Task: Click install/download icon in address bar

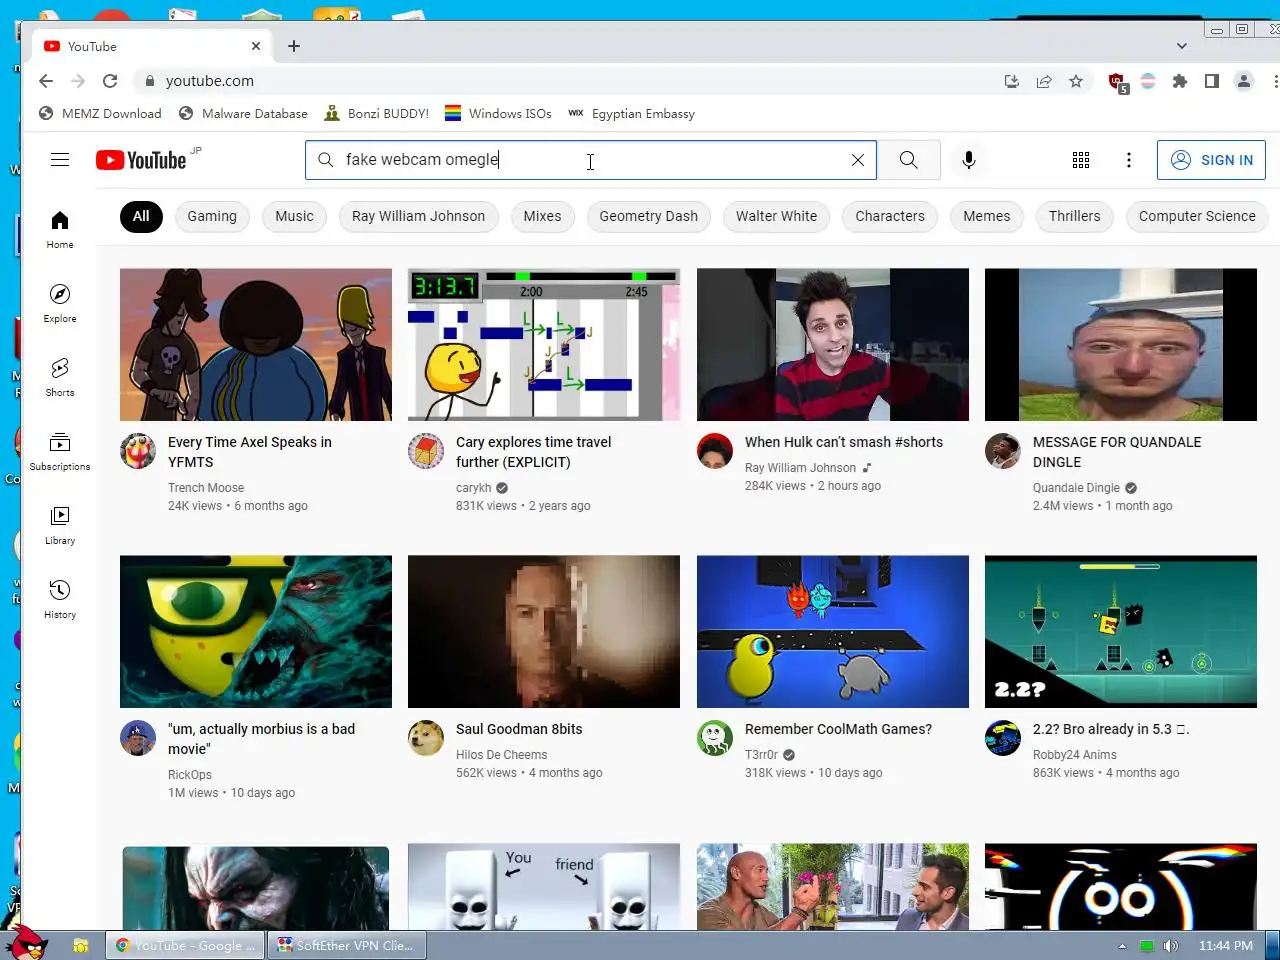Action: click(1012, 81)
